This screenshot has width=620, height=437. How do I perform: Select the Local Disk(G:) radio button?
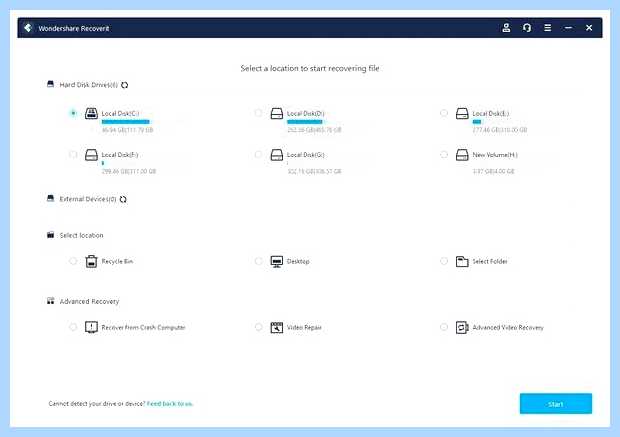[x=258, y=154]
